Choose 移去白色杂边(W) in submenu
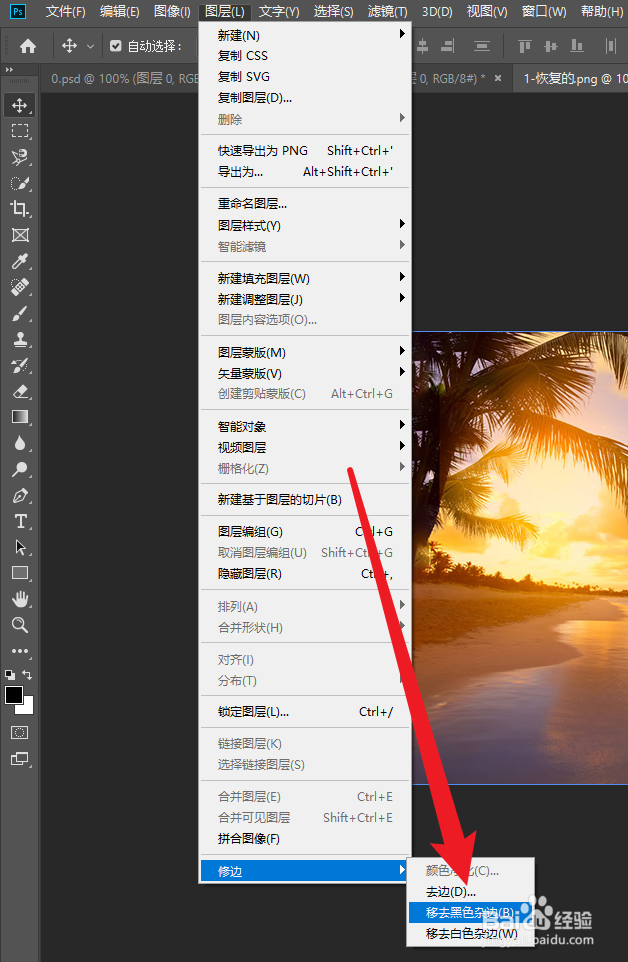Image resolution: width=628 pixels, height=962 pixels. click(x=471, y=934)
